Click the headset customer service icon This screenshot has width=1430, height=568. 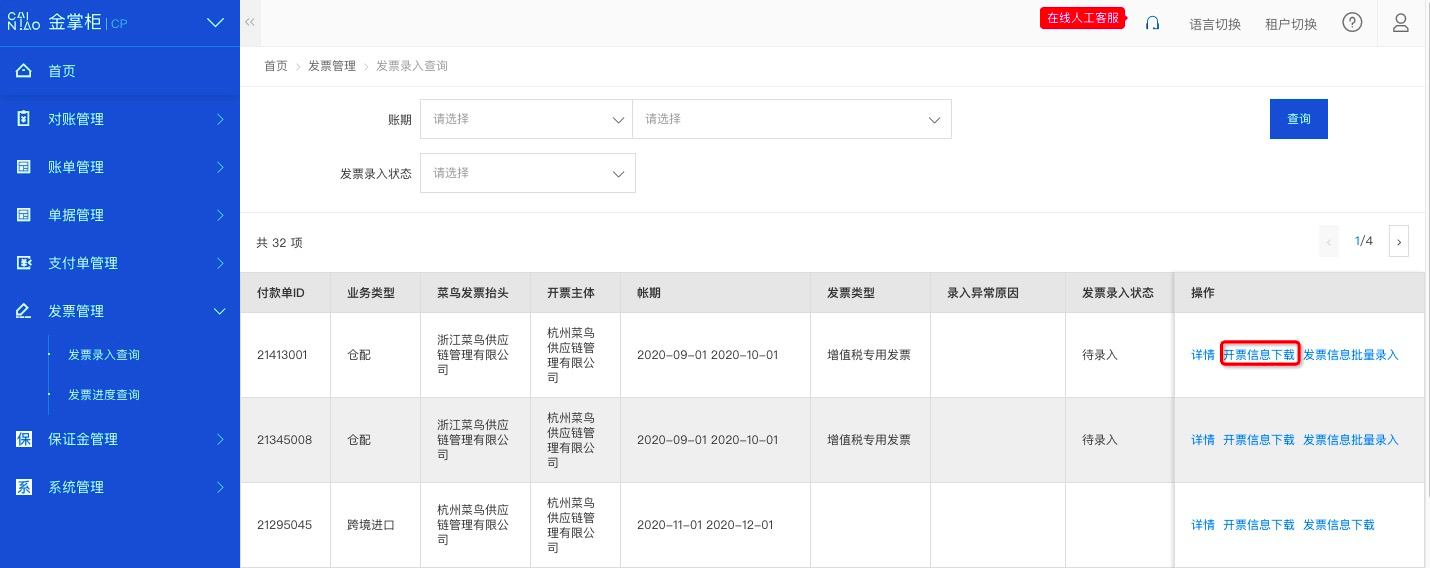(1152, 23)
